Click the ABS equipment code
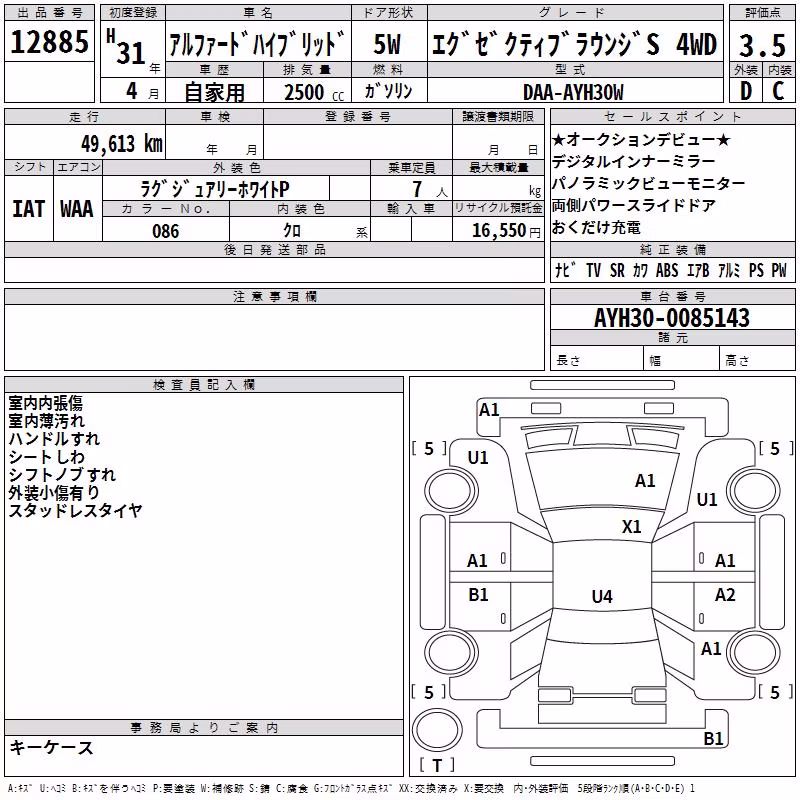 click(667, 270)
